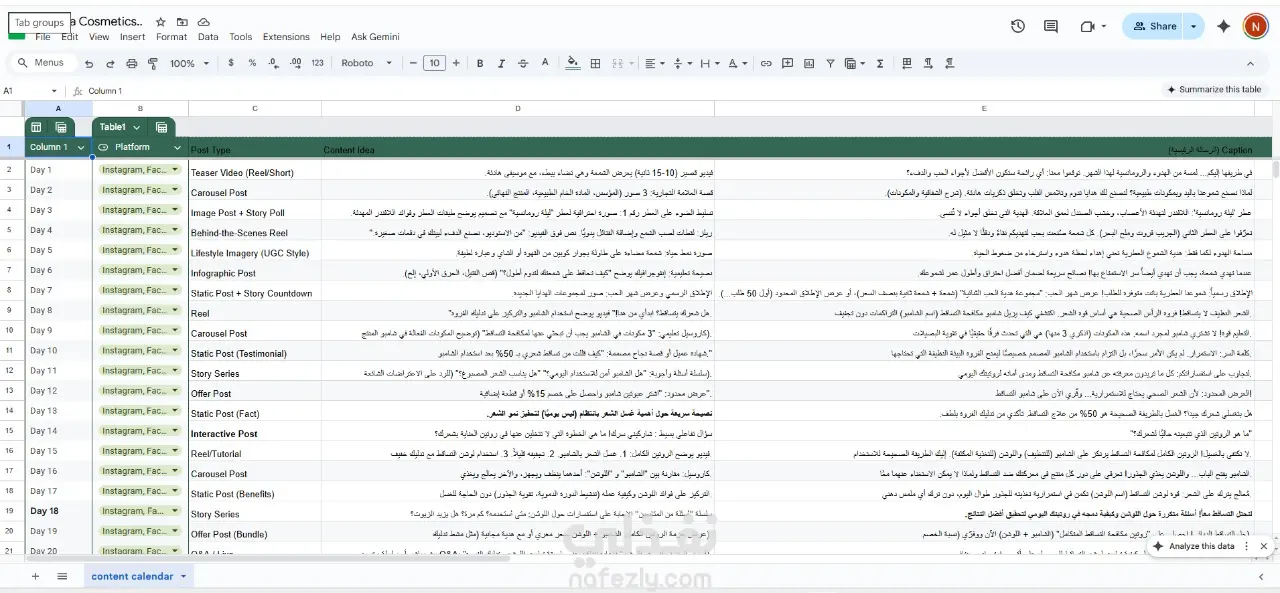Show all sheets list icon
The width and height of the screenshot is (1280, 593).
62,576
